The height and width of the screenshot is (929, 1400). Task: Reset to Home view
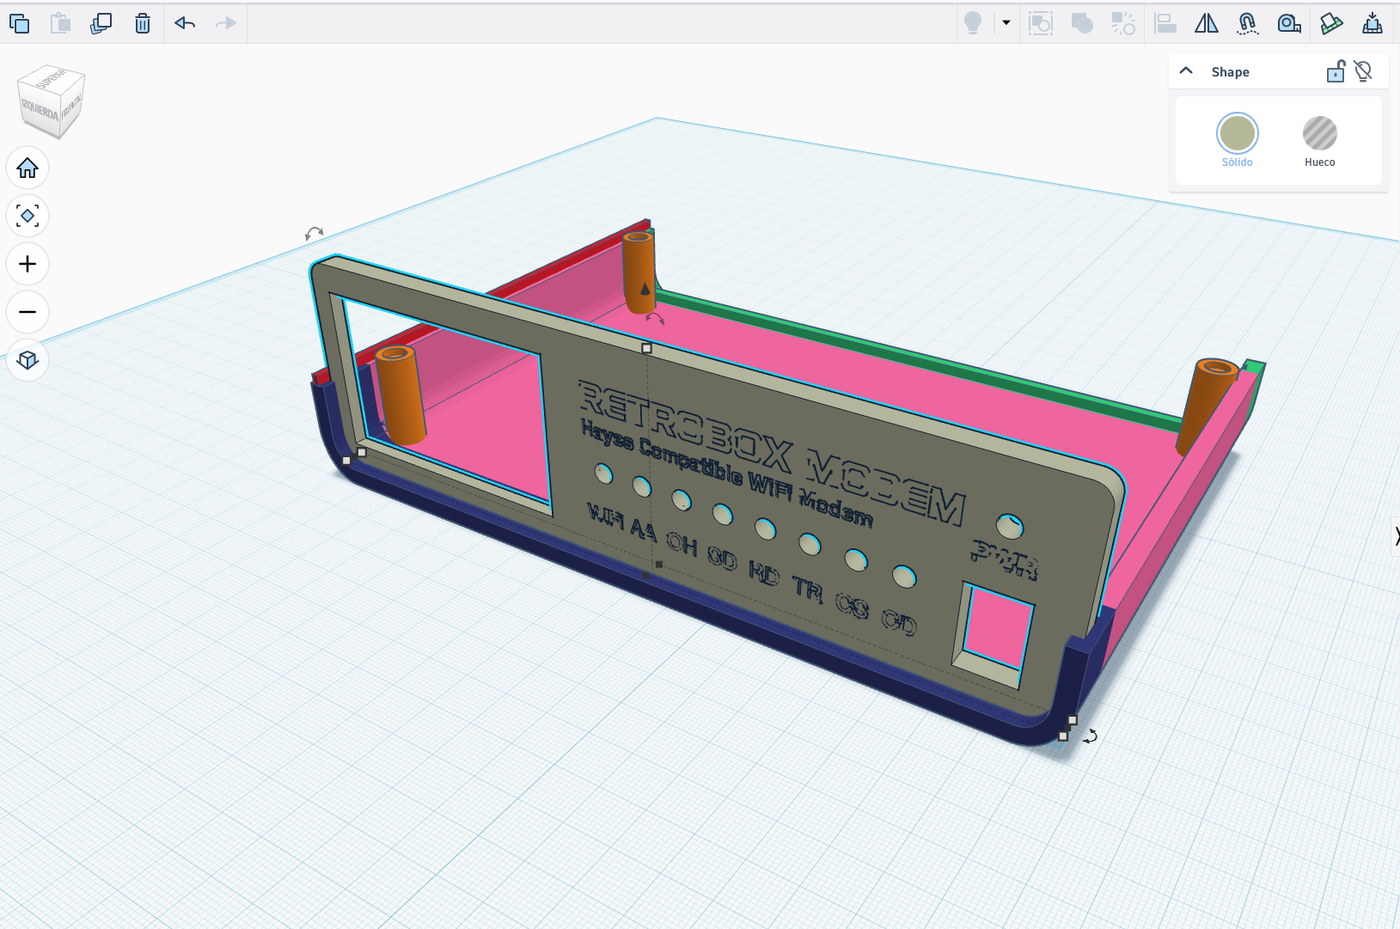click(x=27, y=168)
